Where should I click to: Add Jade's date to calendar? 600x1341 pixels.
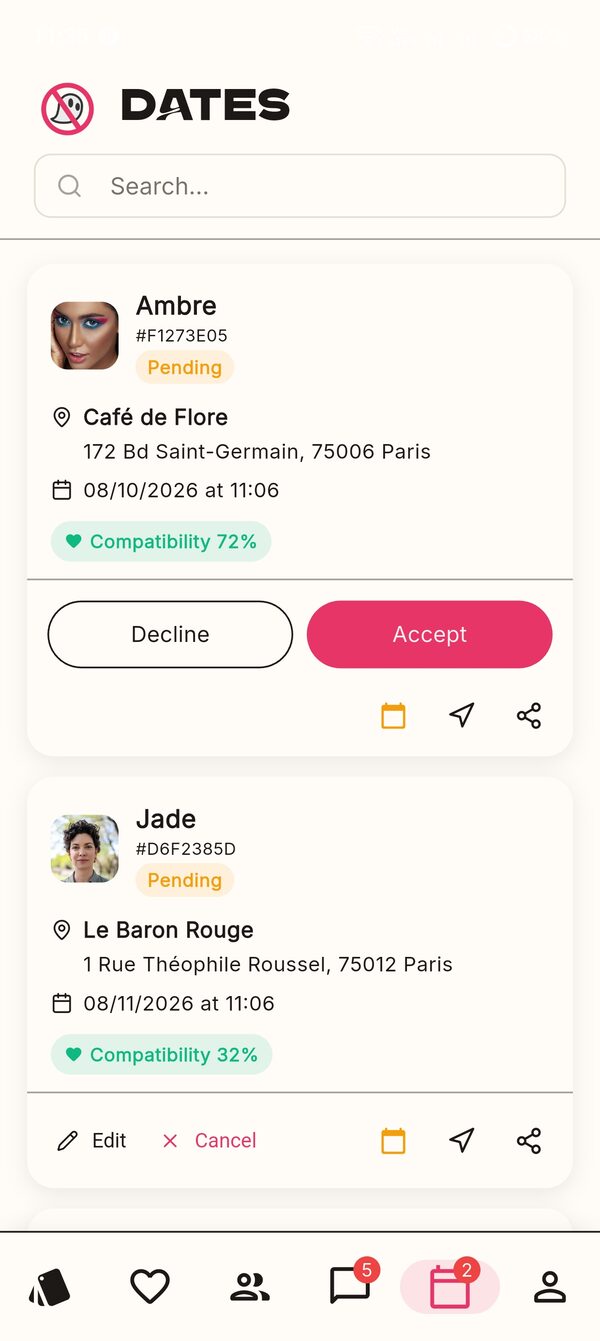pos(393,1141)
